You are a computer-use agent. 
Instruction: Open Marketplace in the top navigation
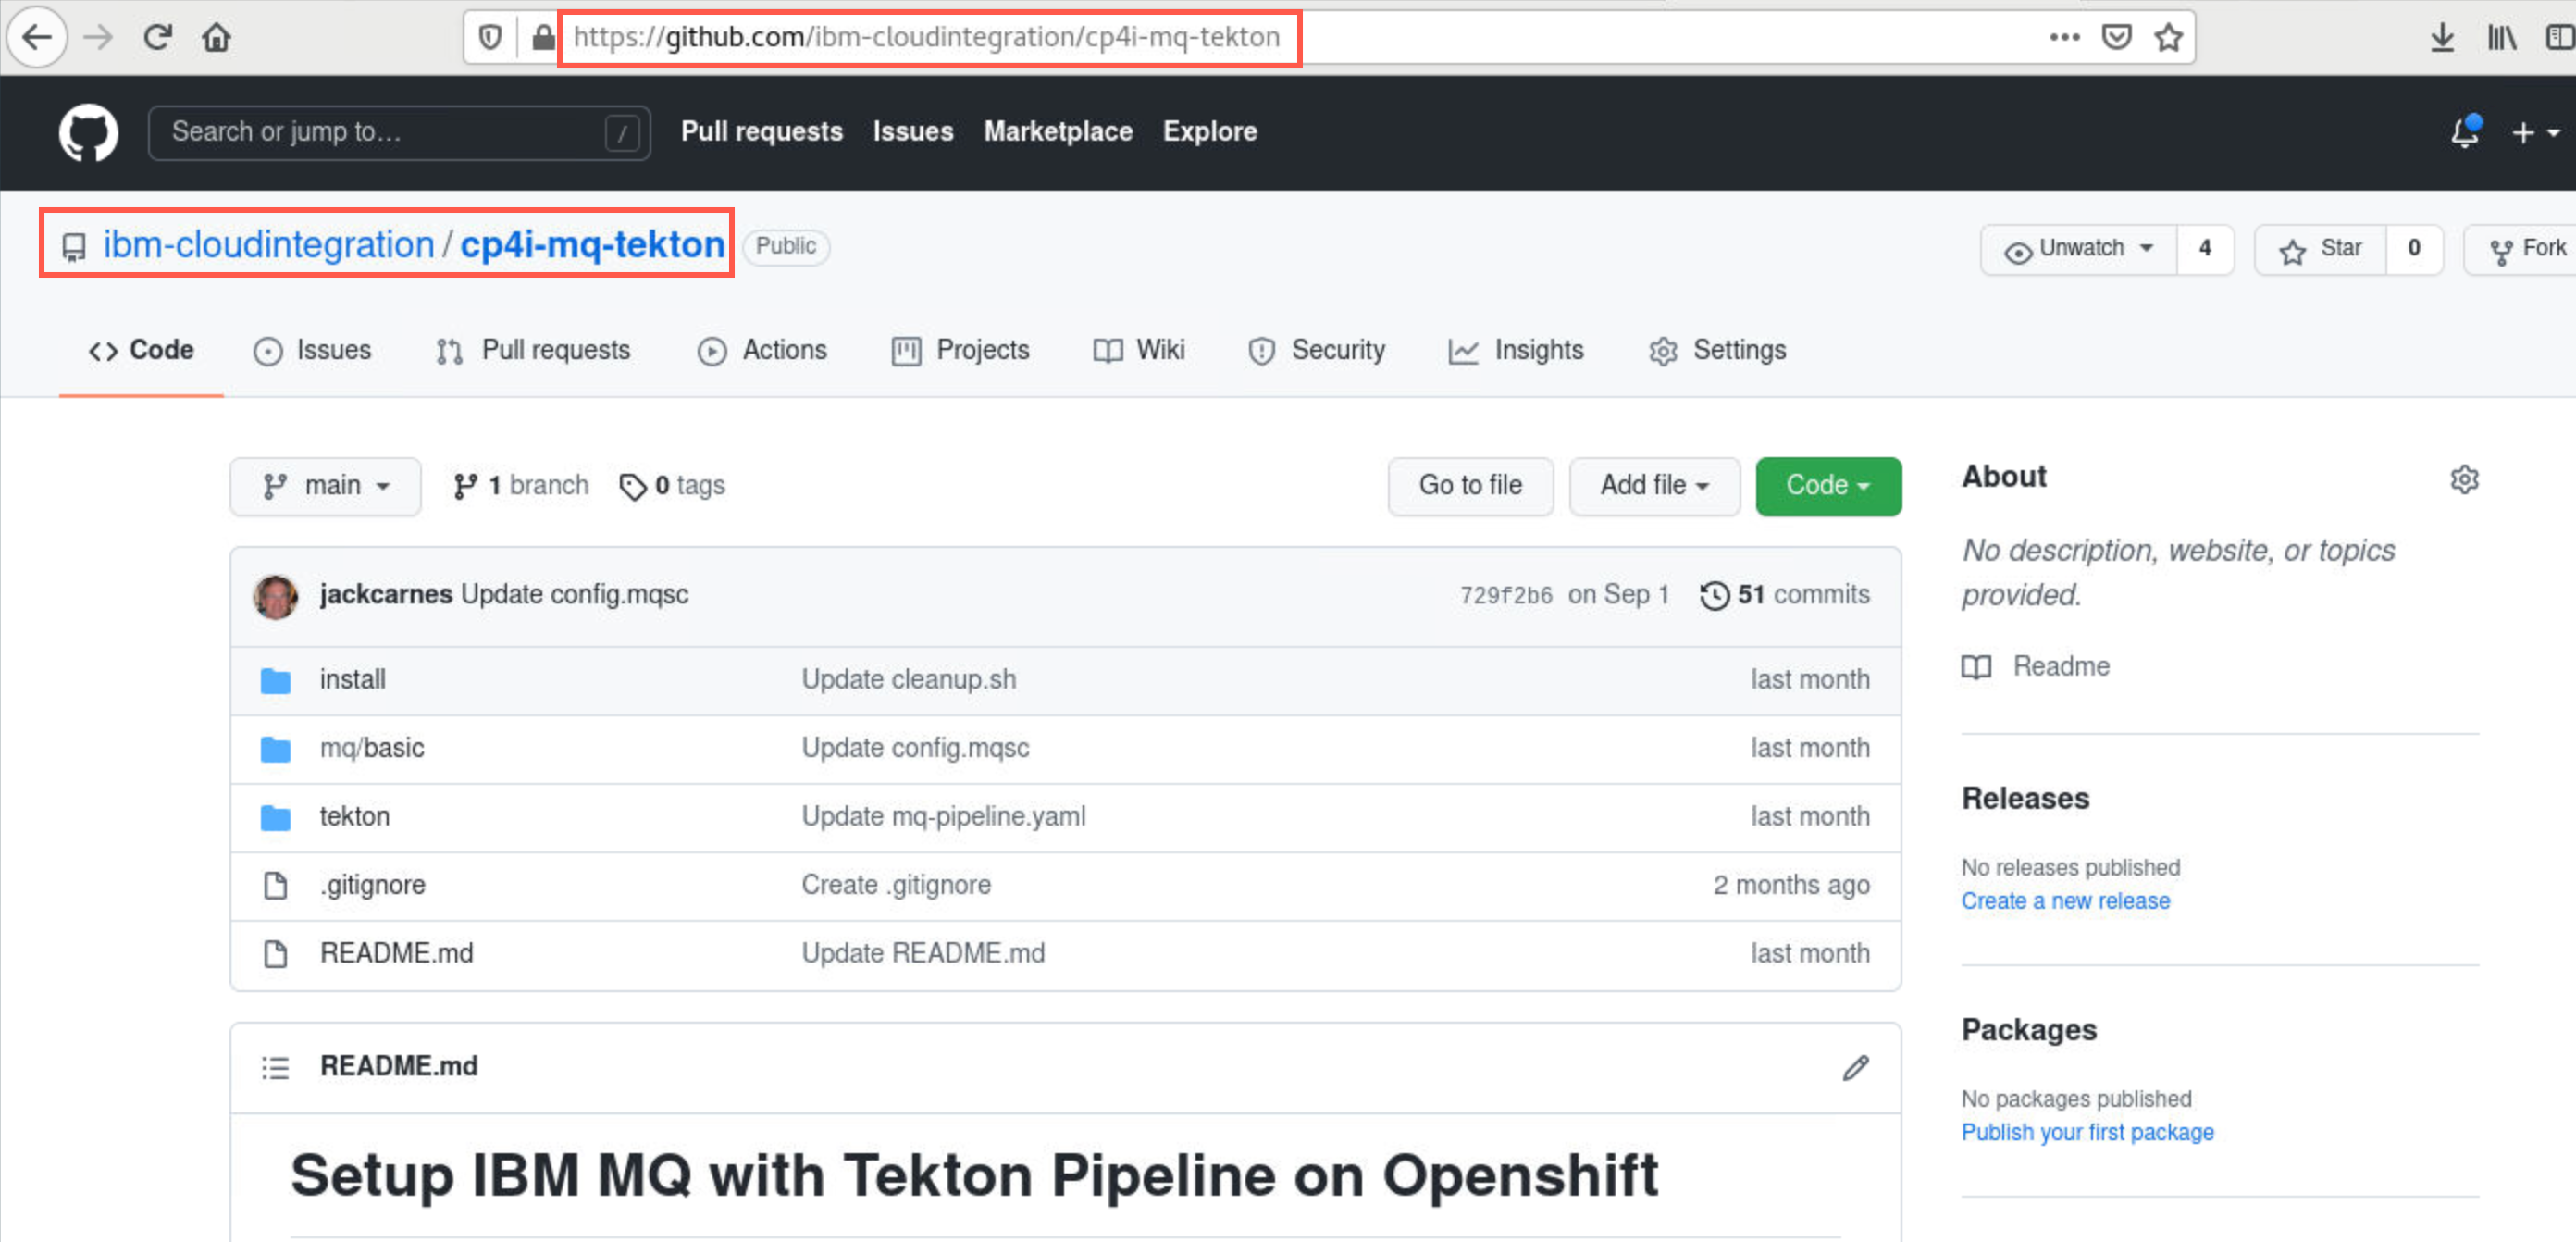[x=1058, y=131]
